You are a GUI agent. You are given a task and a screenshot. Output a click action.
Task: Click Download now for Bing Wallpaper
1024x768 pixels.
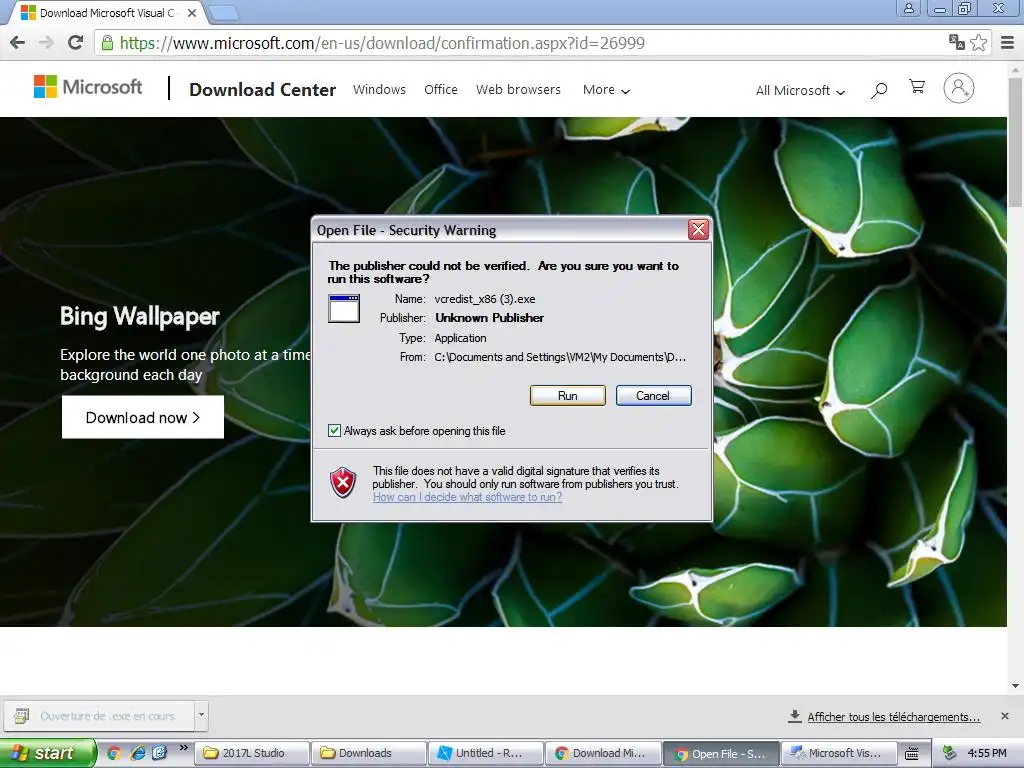coord(142,417)
